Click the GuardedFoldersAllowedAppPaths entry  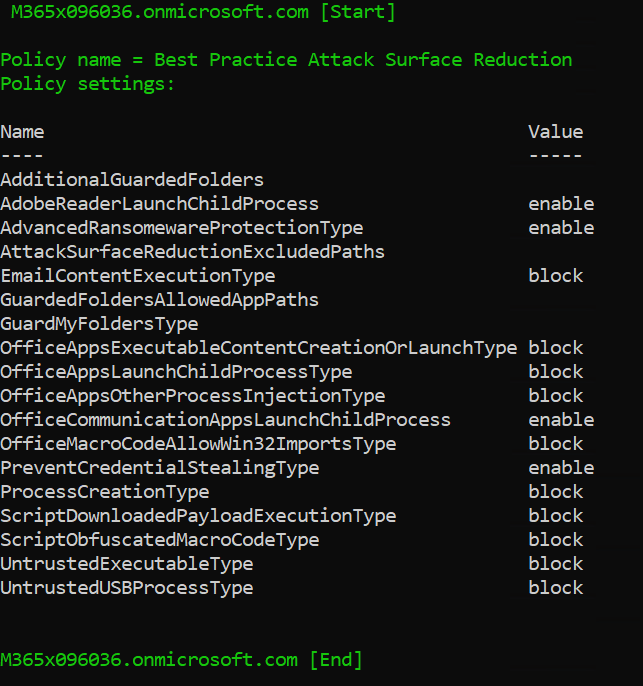(159, 300)
